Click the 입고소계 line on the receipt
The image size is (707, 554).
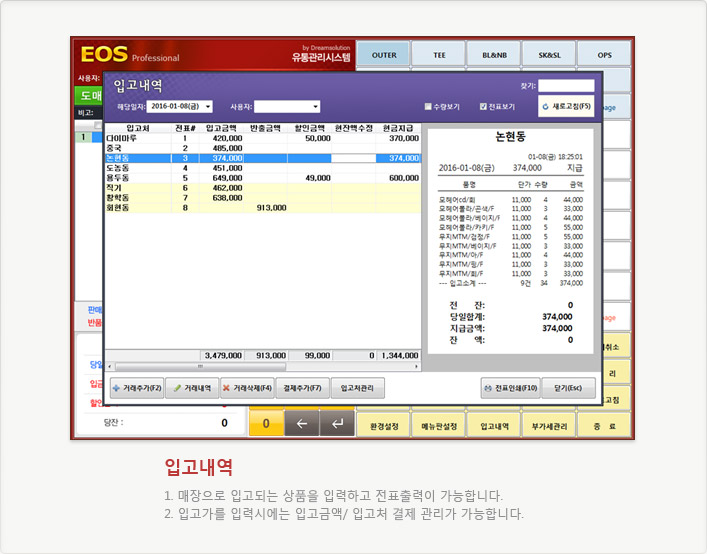click(511, 284)
